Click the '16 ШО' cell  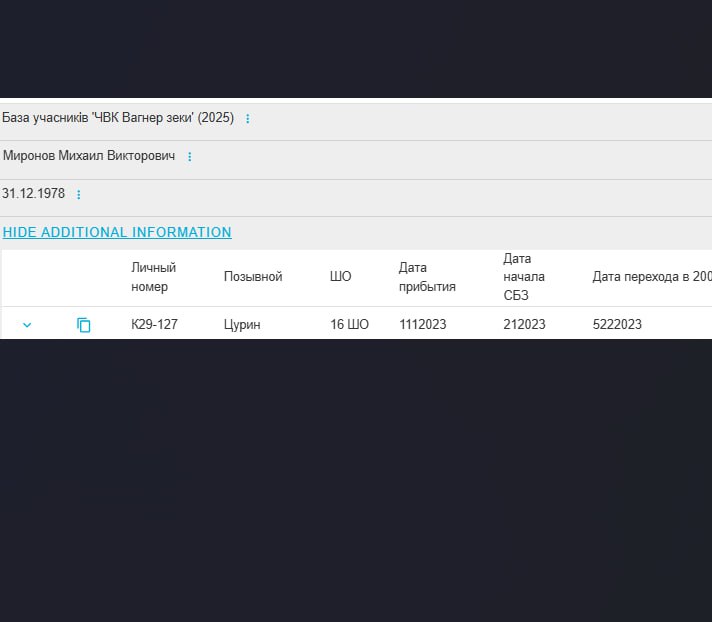[349, 325]
